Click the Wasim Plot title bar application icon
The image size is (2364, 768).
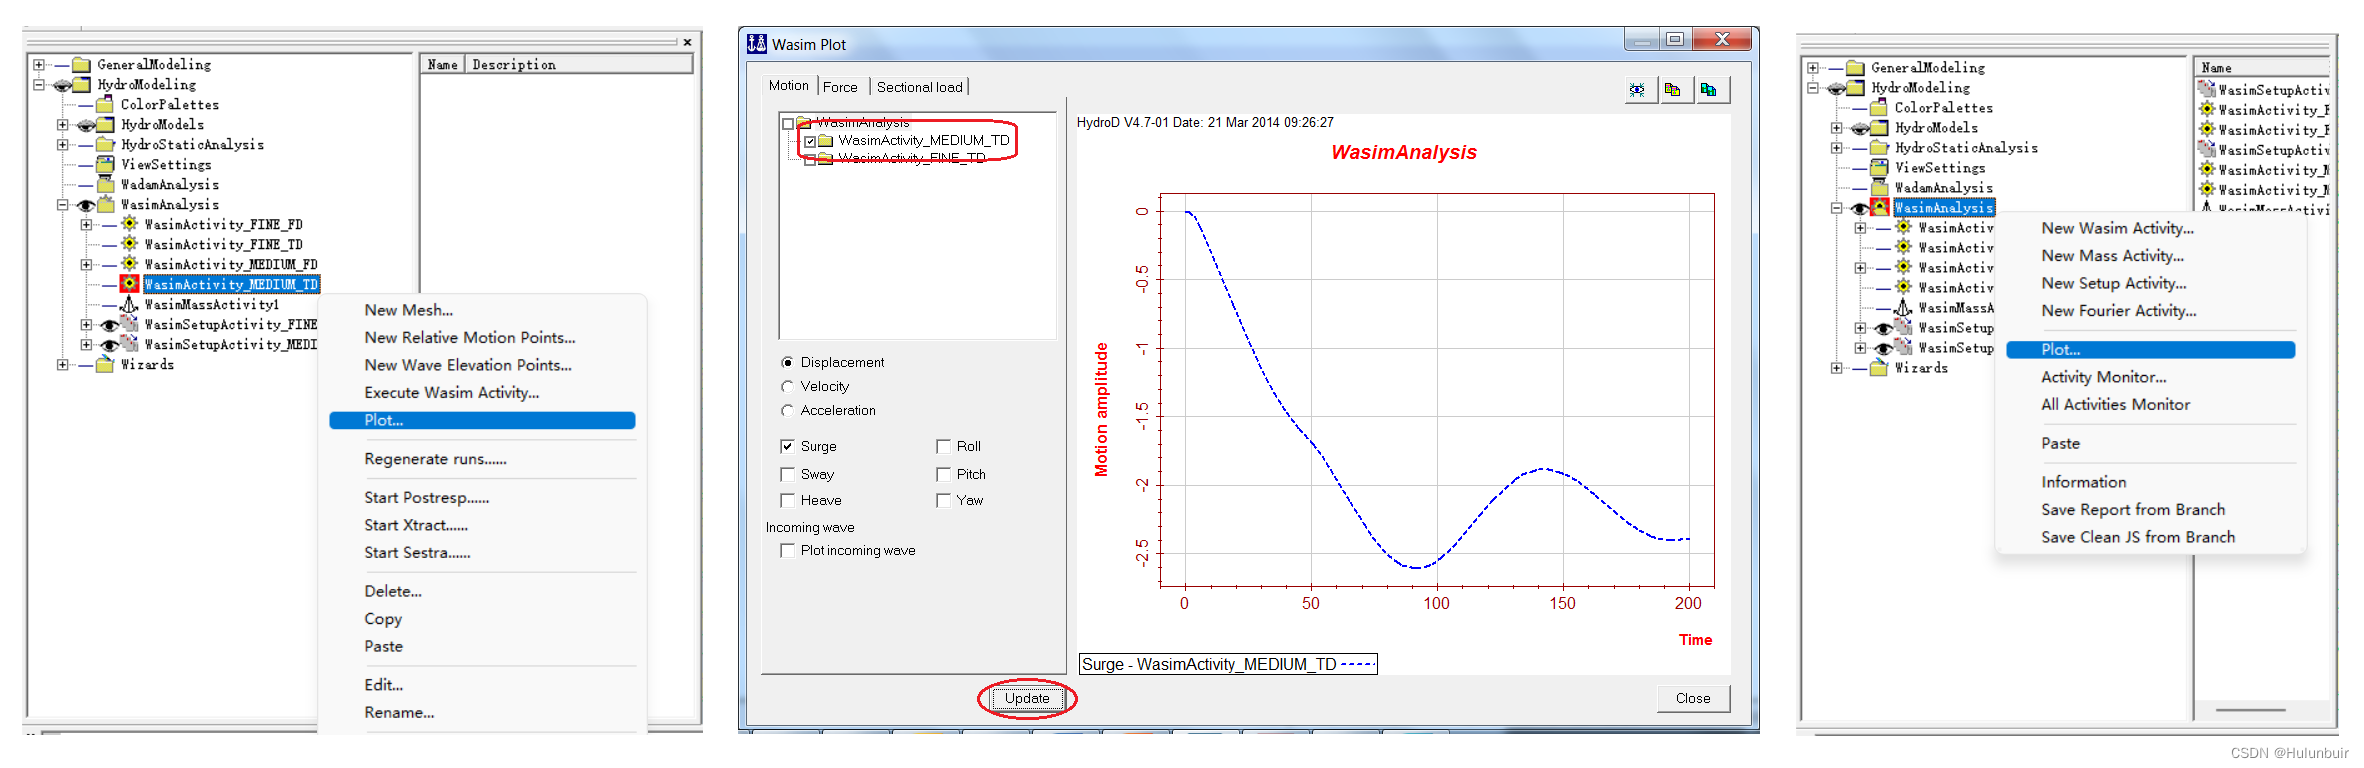(757, 43)
